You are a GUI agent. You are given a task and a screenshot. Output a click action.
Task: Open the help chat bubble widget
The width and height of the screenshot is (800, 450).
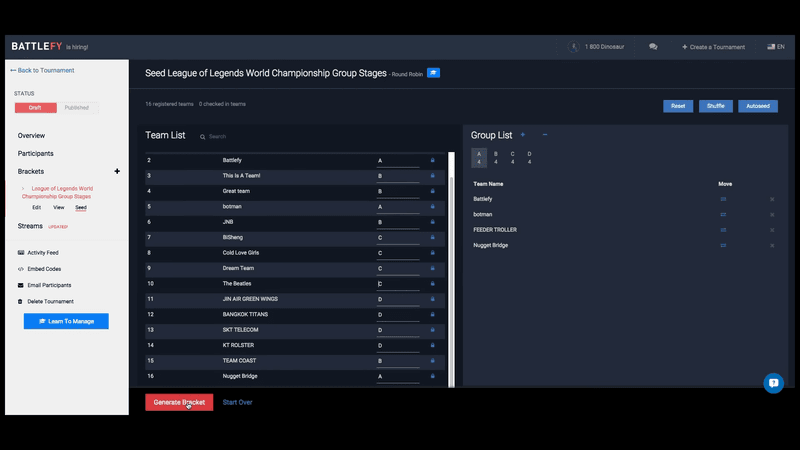point(773,383)
